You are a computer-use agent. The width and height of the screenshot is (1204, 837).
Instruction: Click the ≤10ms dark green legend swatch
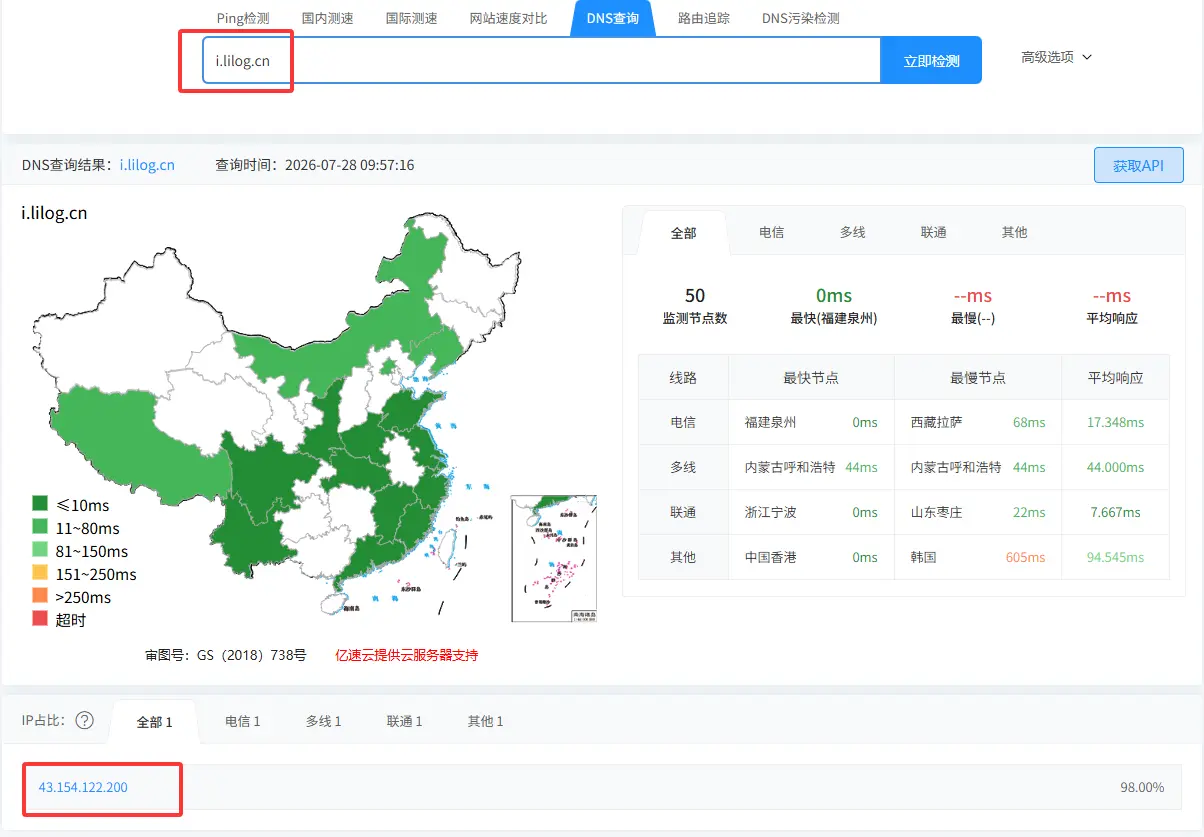(x=40, y=506)
